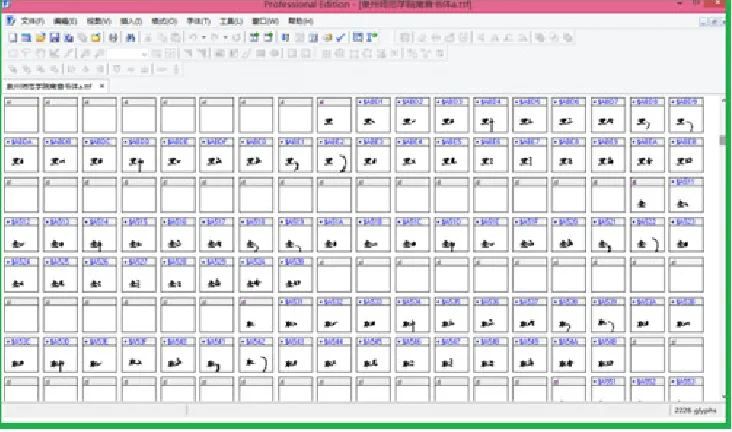
Task: Select seventh-row glyph cell with large curved bracket
Action: tap(256, 355)
